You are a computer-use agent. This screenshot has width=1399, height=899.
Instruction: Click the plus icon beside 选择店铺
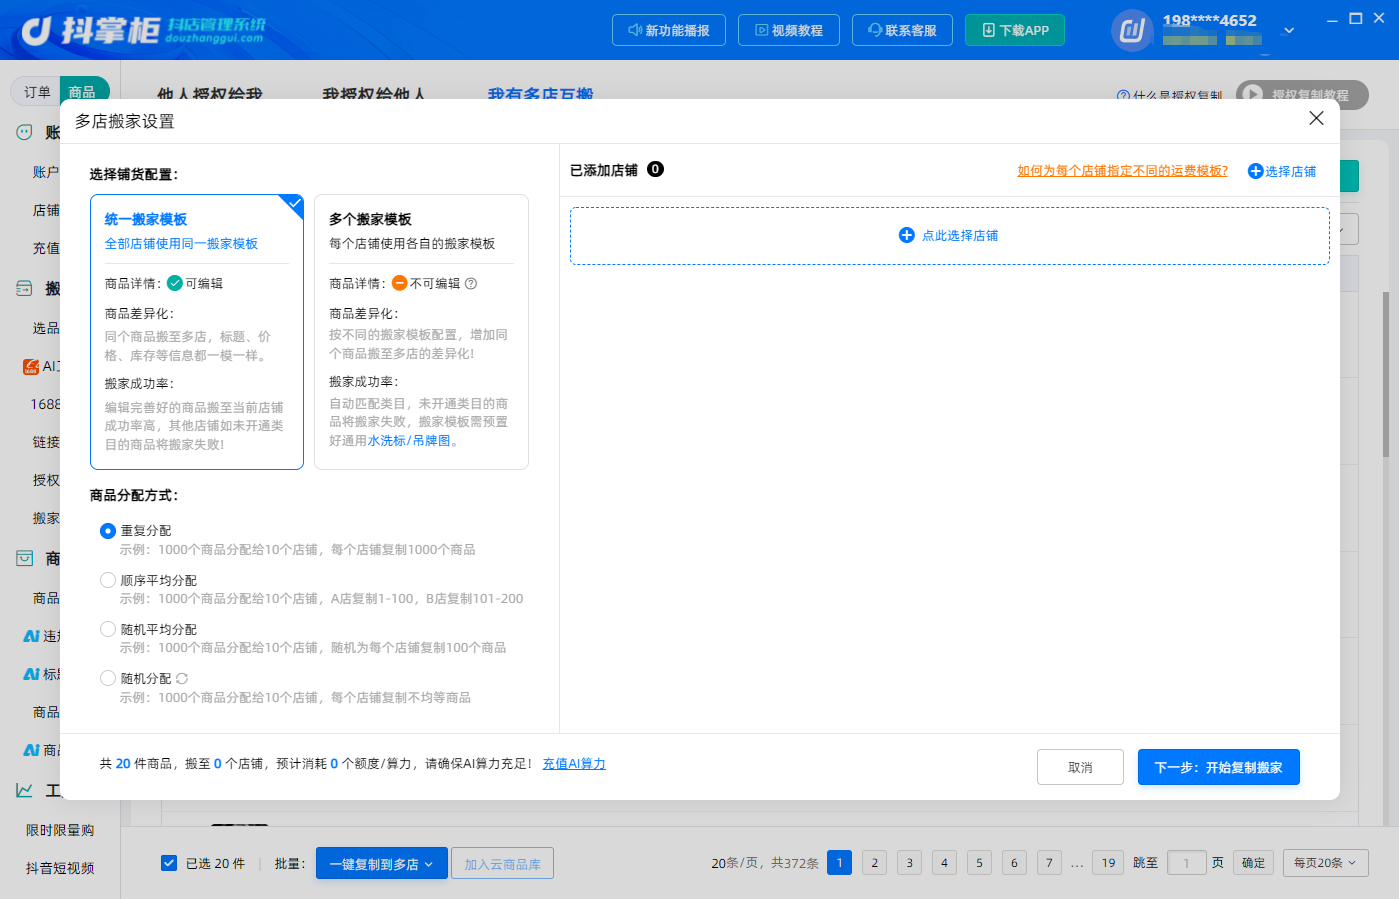point(1255,171)
